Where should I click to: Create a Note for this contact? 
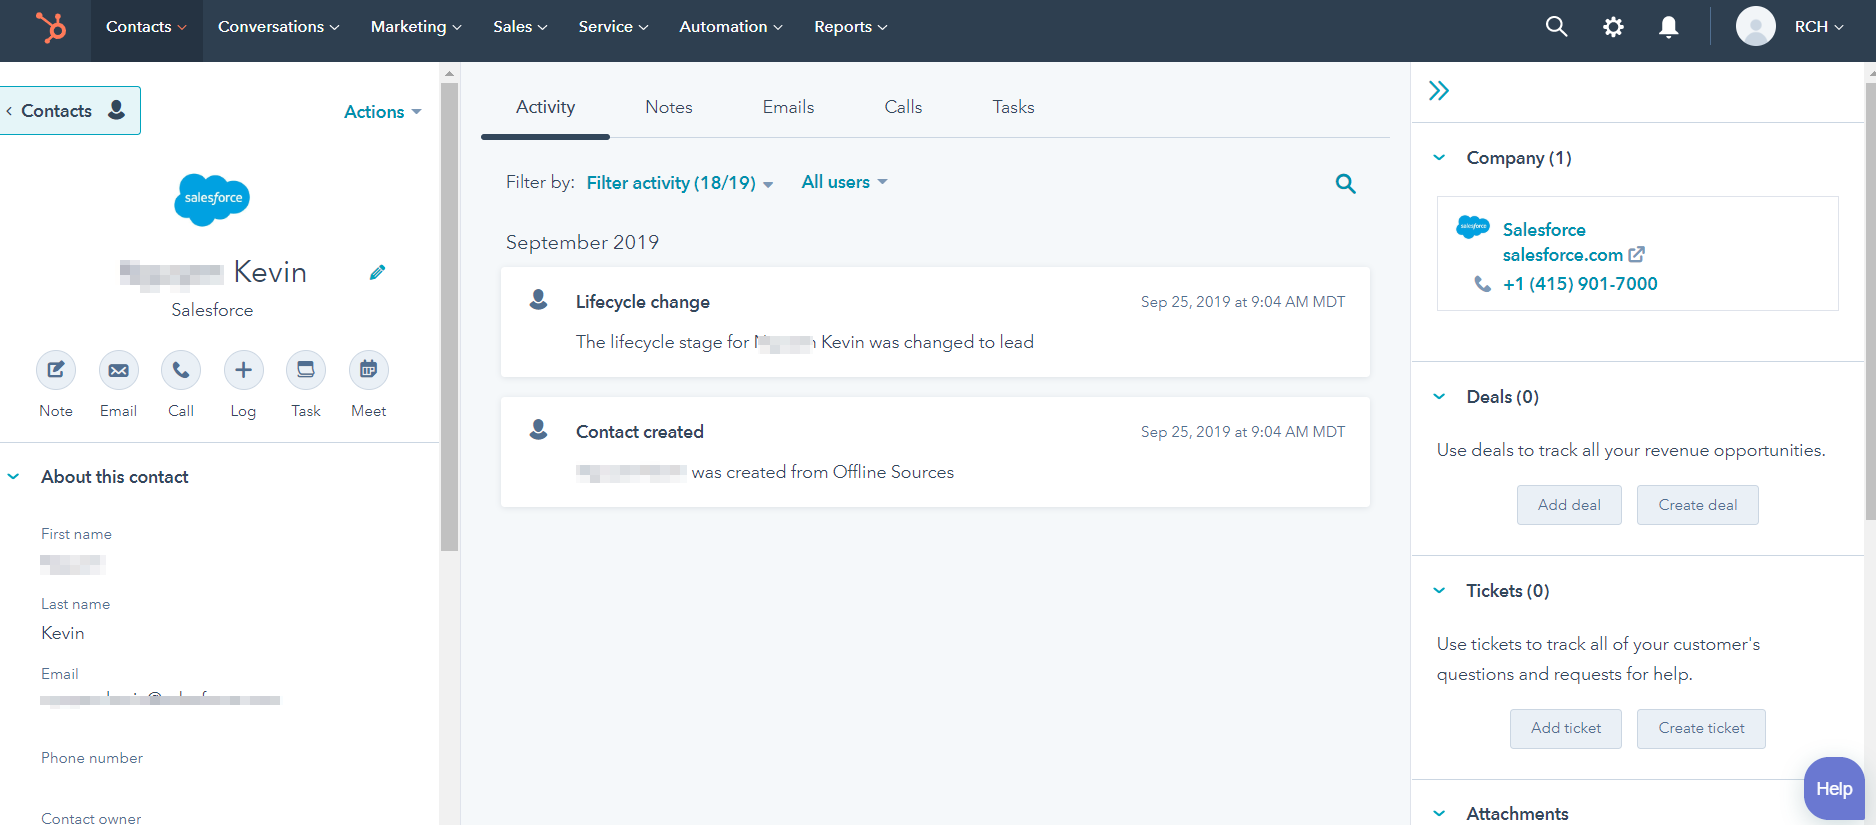tap(56, 370)
